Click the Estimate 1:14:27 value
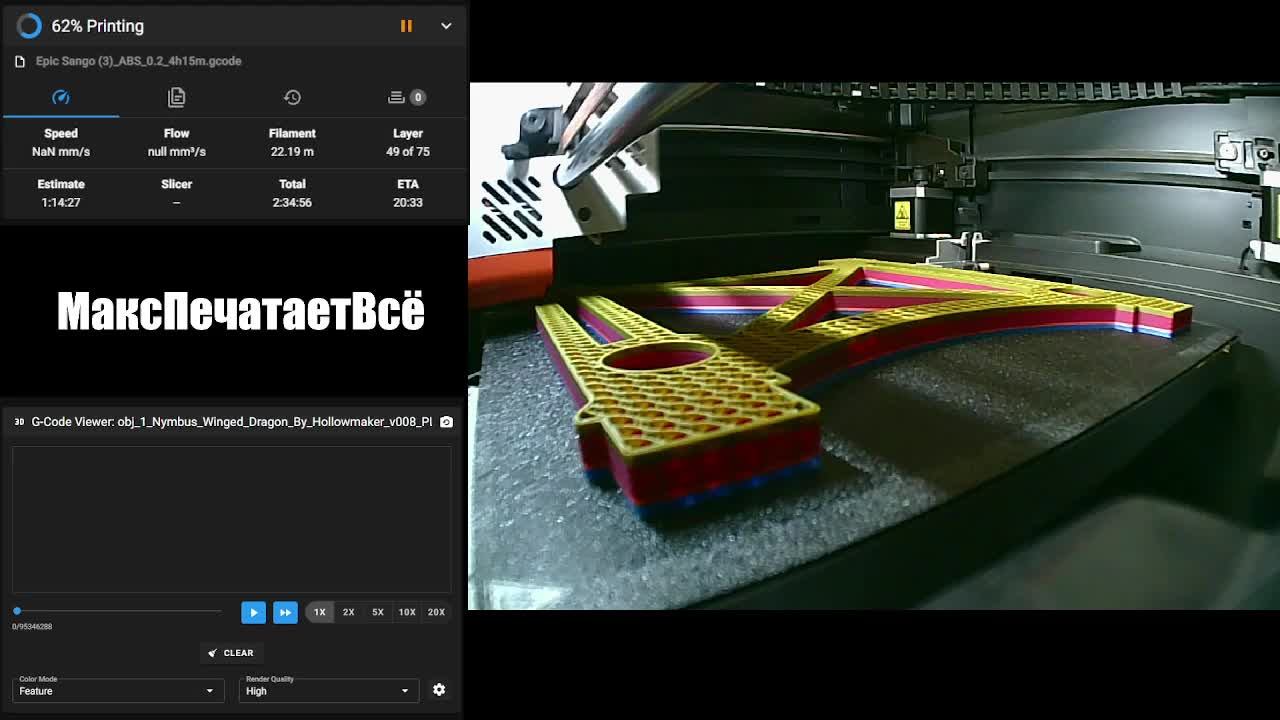 click(61, 202)
